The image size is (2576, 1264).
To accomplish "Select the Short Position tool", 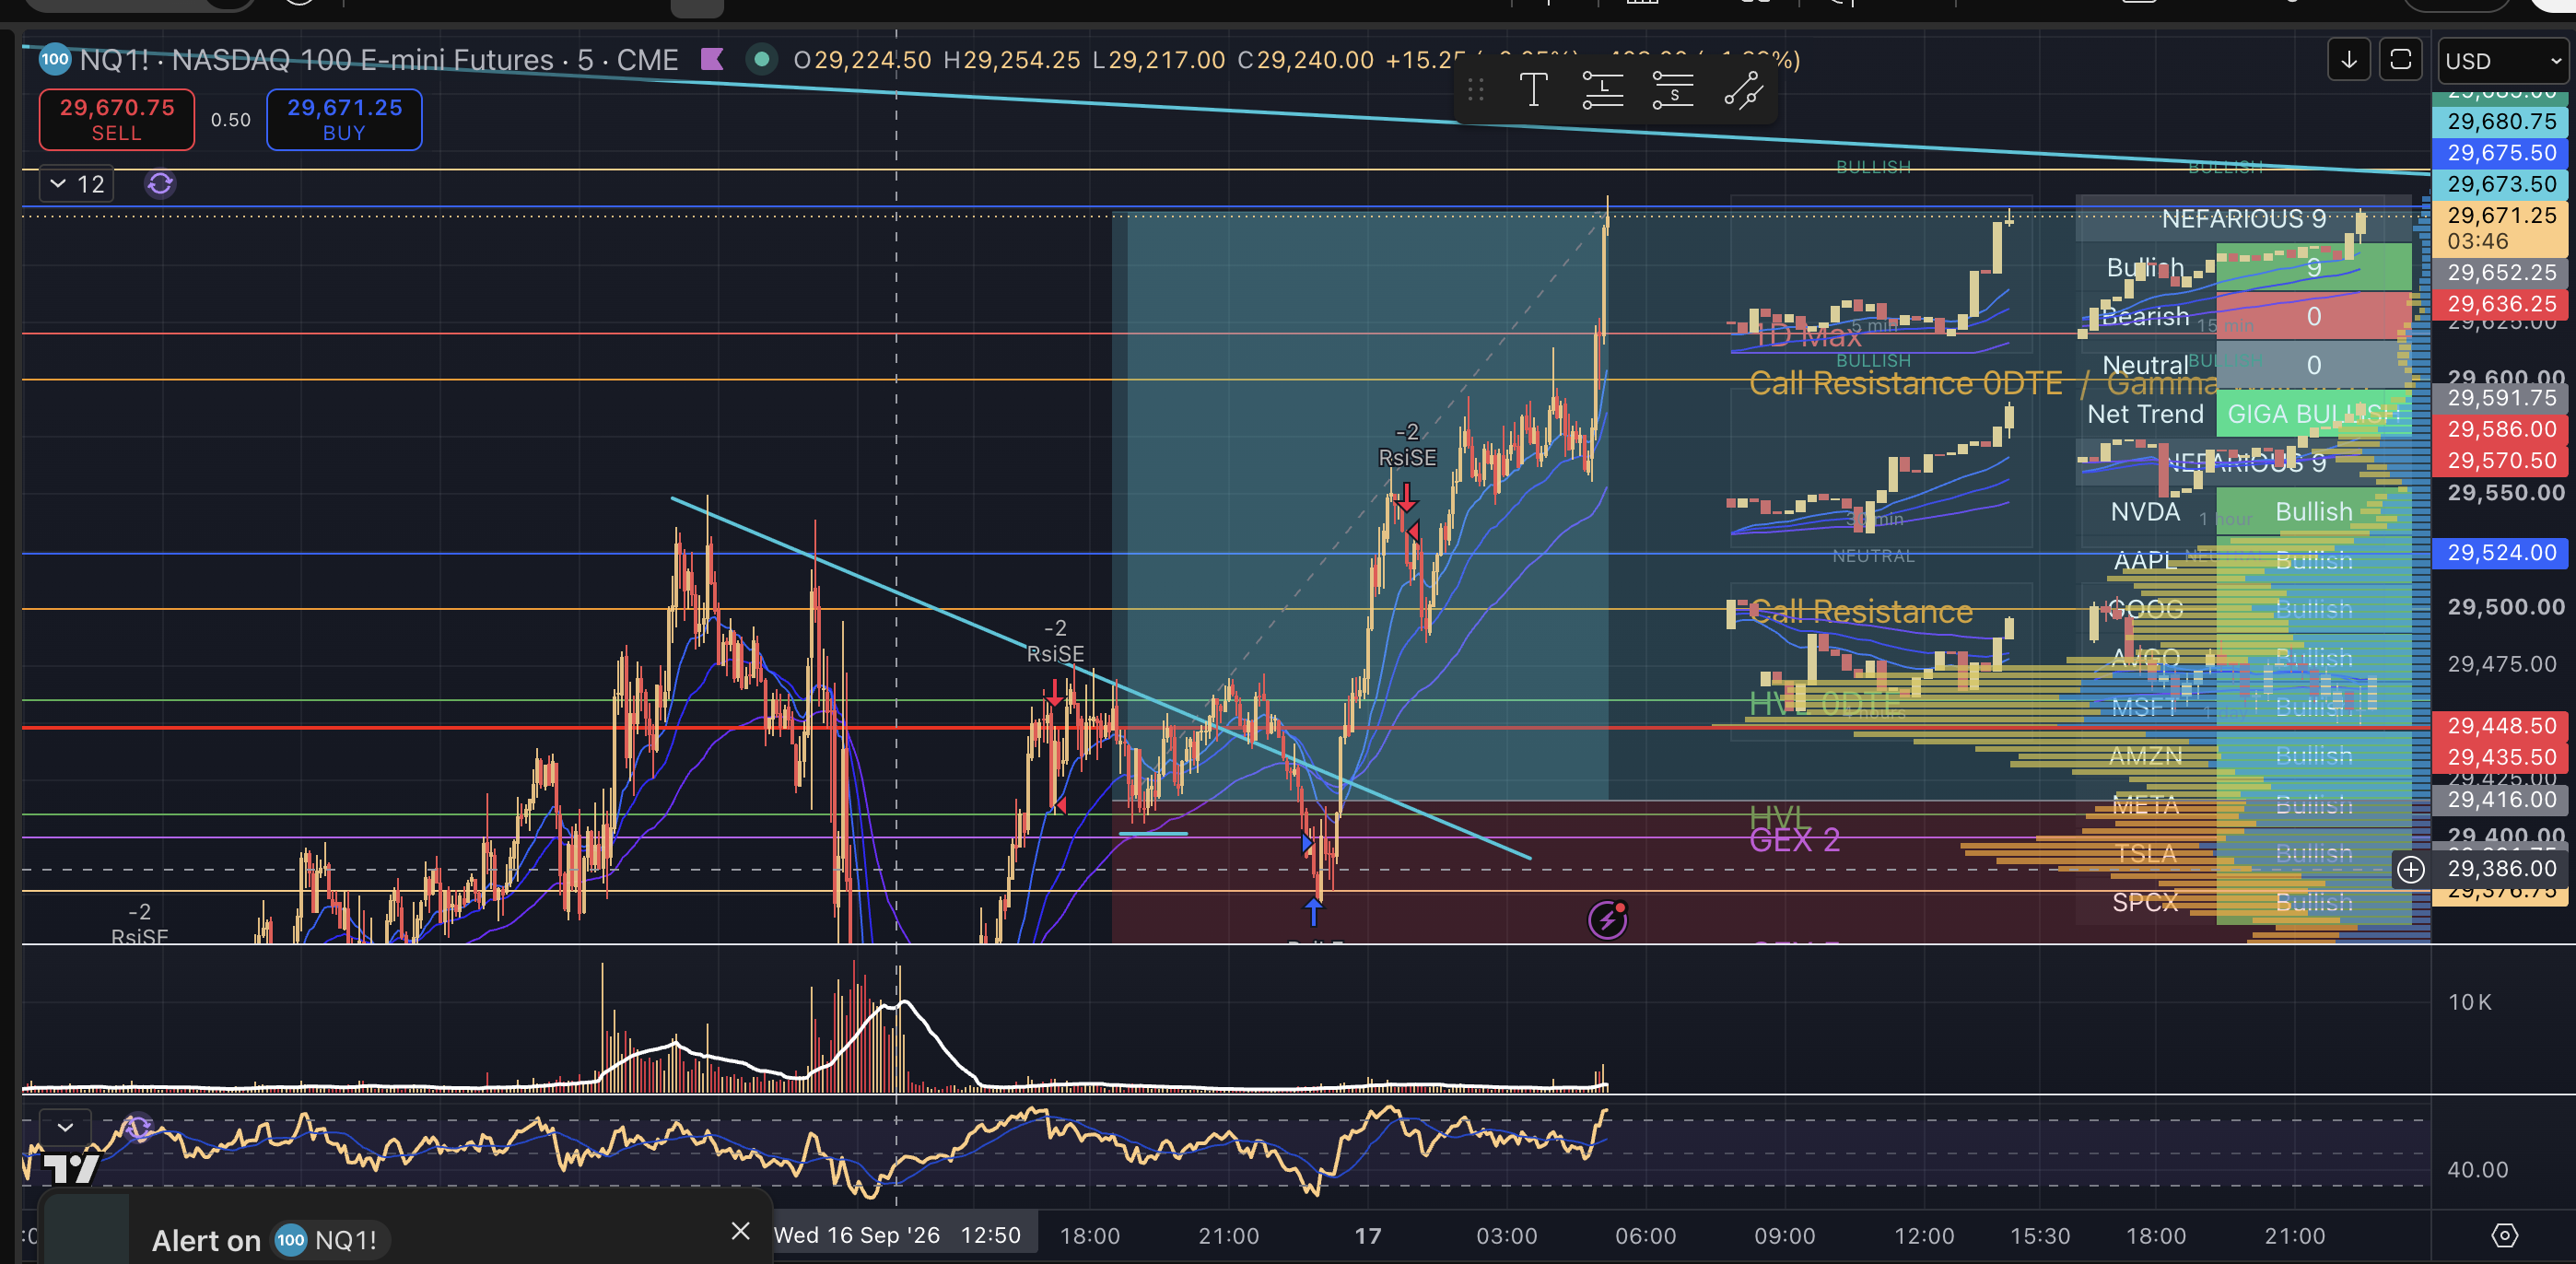I will 1673,91.
